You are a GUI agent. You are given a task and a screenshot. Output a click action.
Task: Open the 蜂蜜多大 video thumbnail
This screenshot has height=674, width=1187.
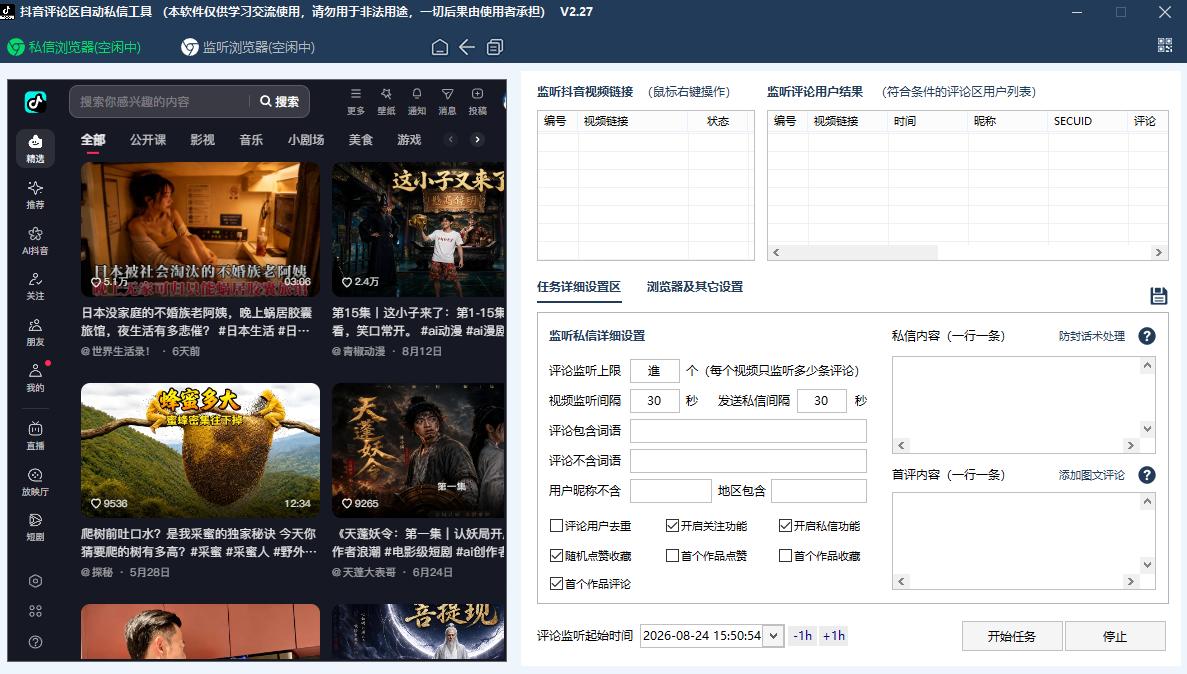pos(200,450)
